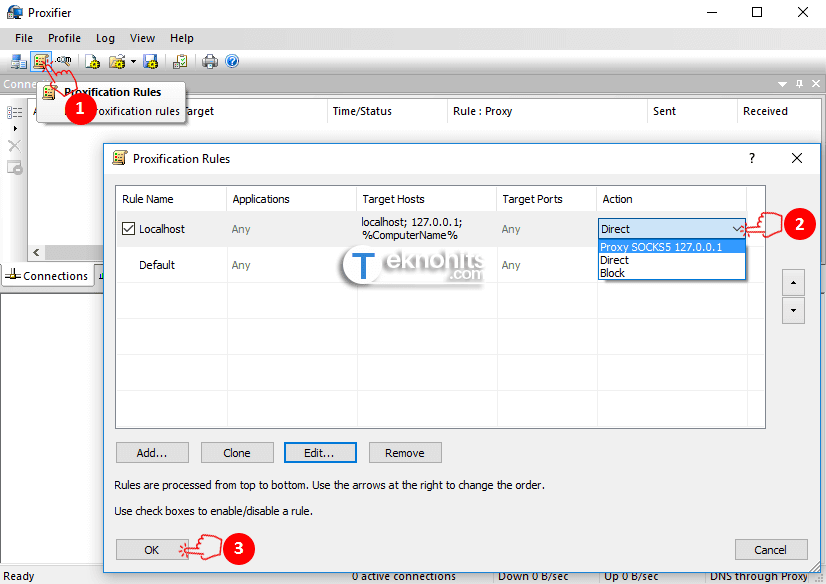Click the grey X icon in Connections sidebar
Screen dimensions: 826x584
[x=15, y=146]
